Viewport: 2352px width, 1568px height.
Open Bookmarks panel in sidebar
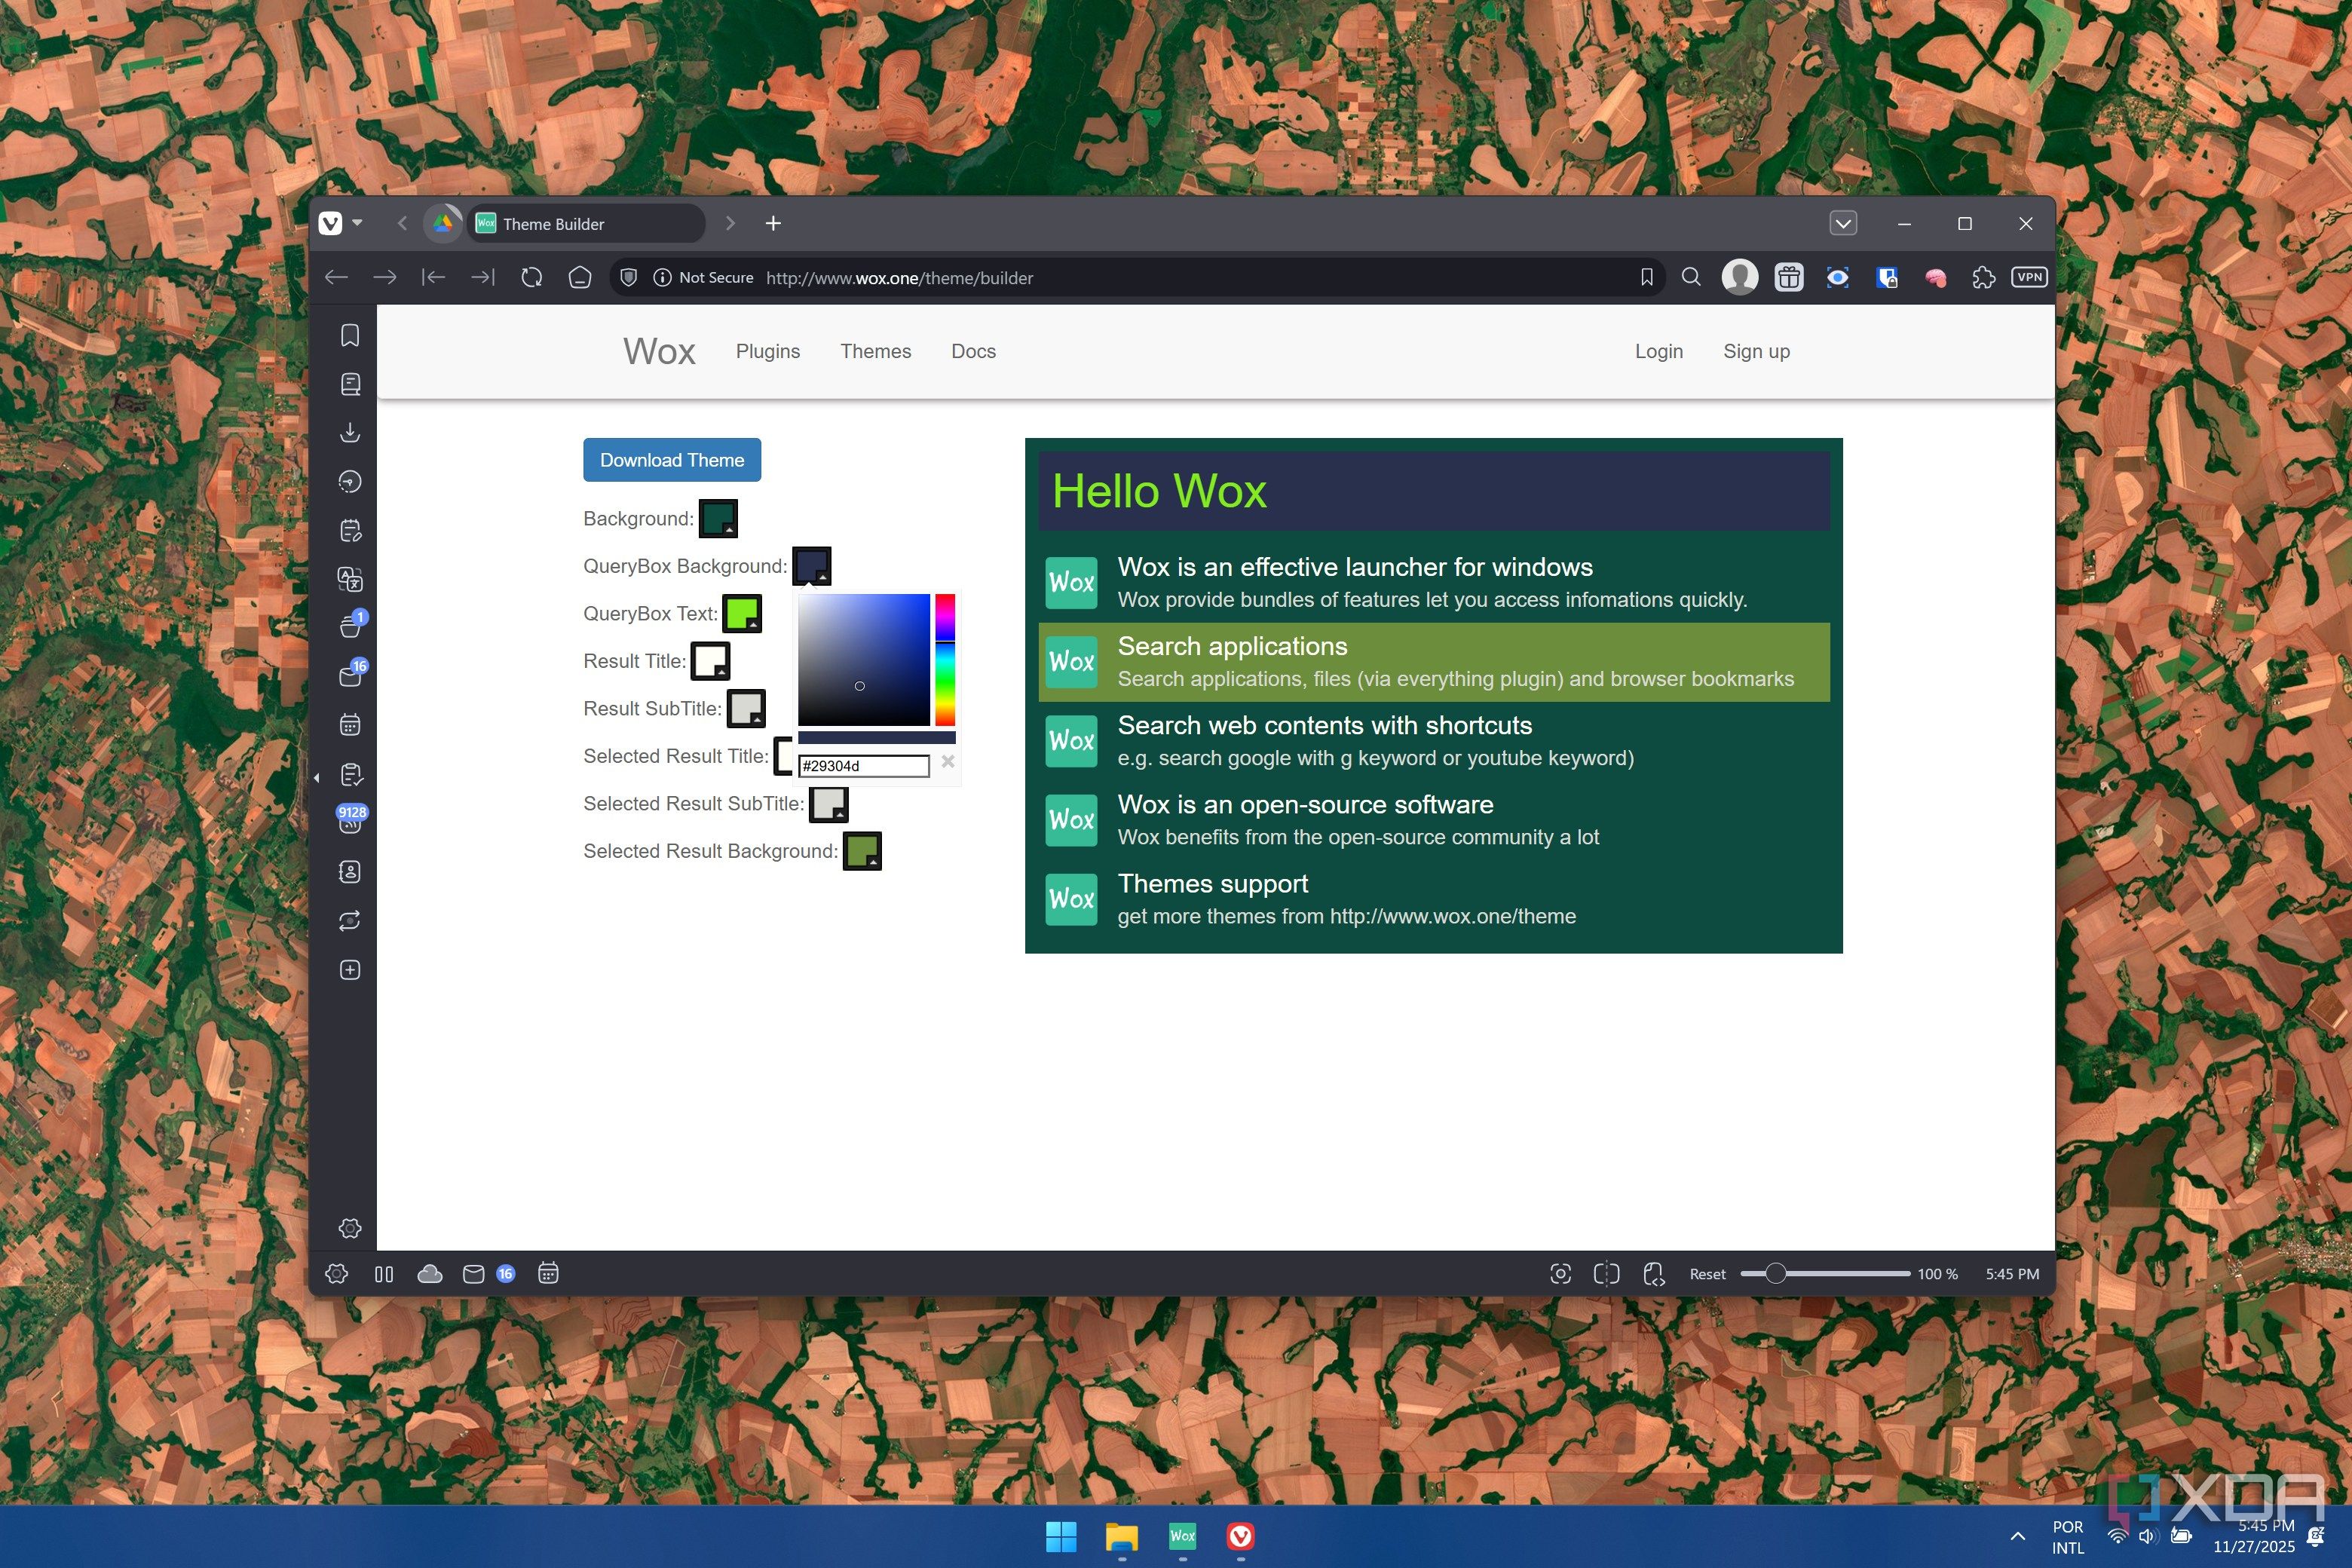pyautogui.click(x=350, y=335)
